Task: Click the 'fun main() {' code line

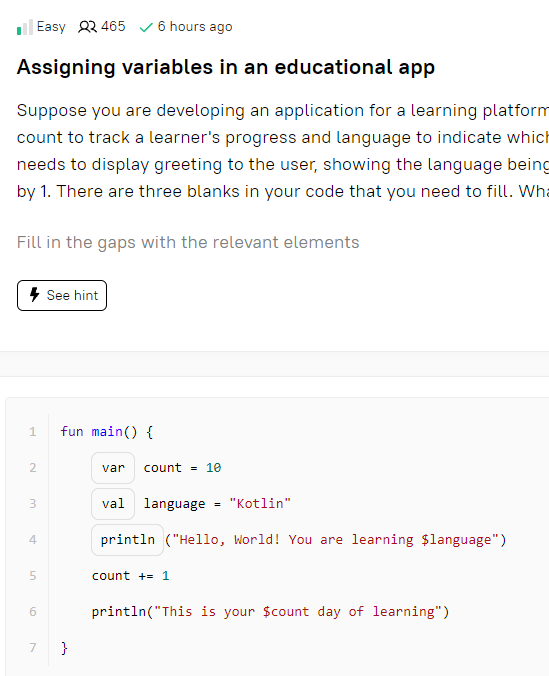Action: tap(107, 432)
